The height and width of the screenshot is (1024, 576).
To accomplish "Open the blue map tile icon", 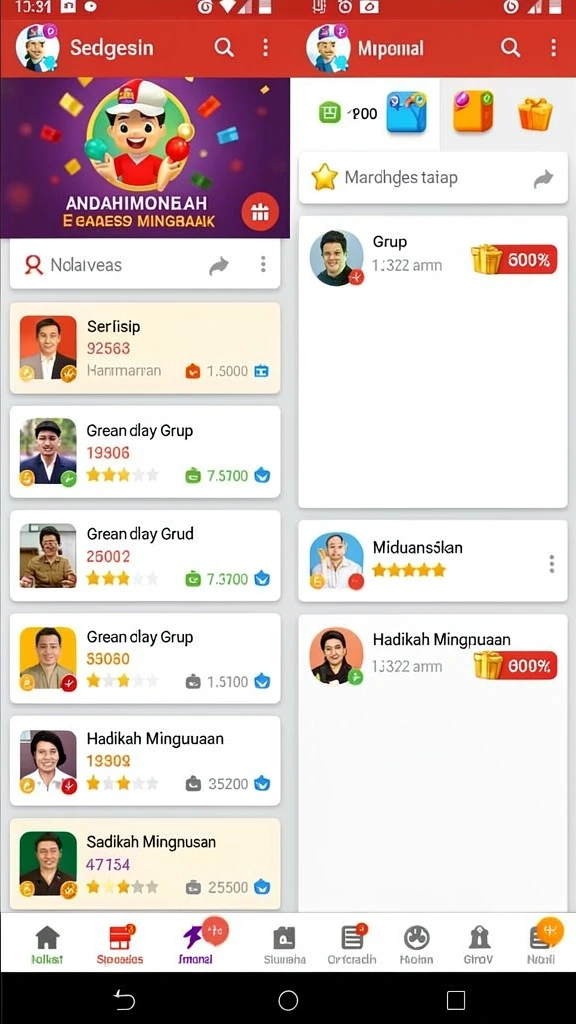I will point(406,112).
